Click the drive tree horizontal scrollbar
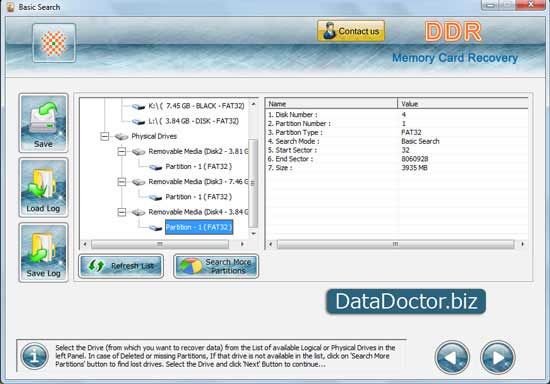The height and width of the screenshot is (384, 550). pos(163,244)
